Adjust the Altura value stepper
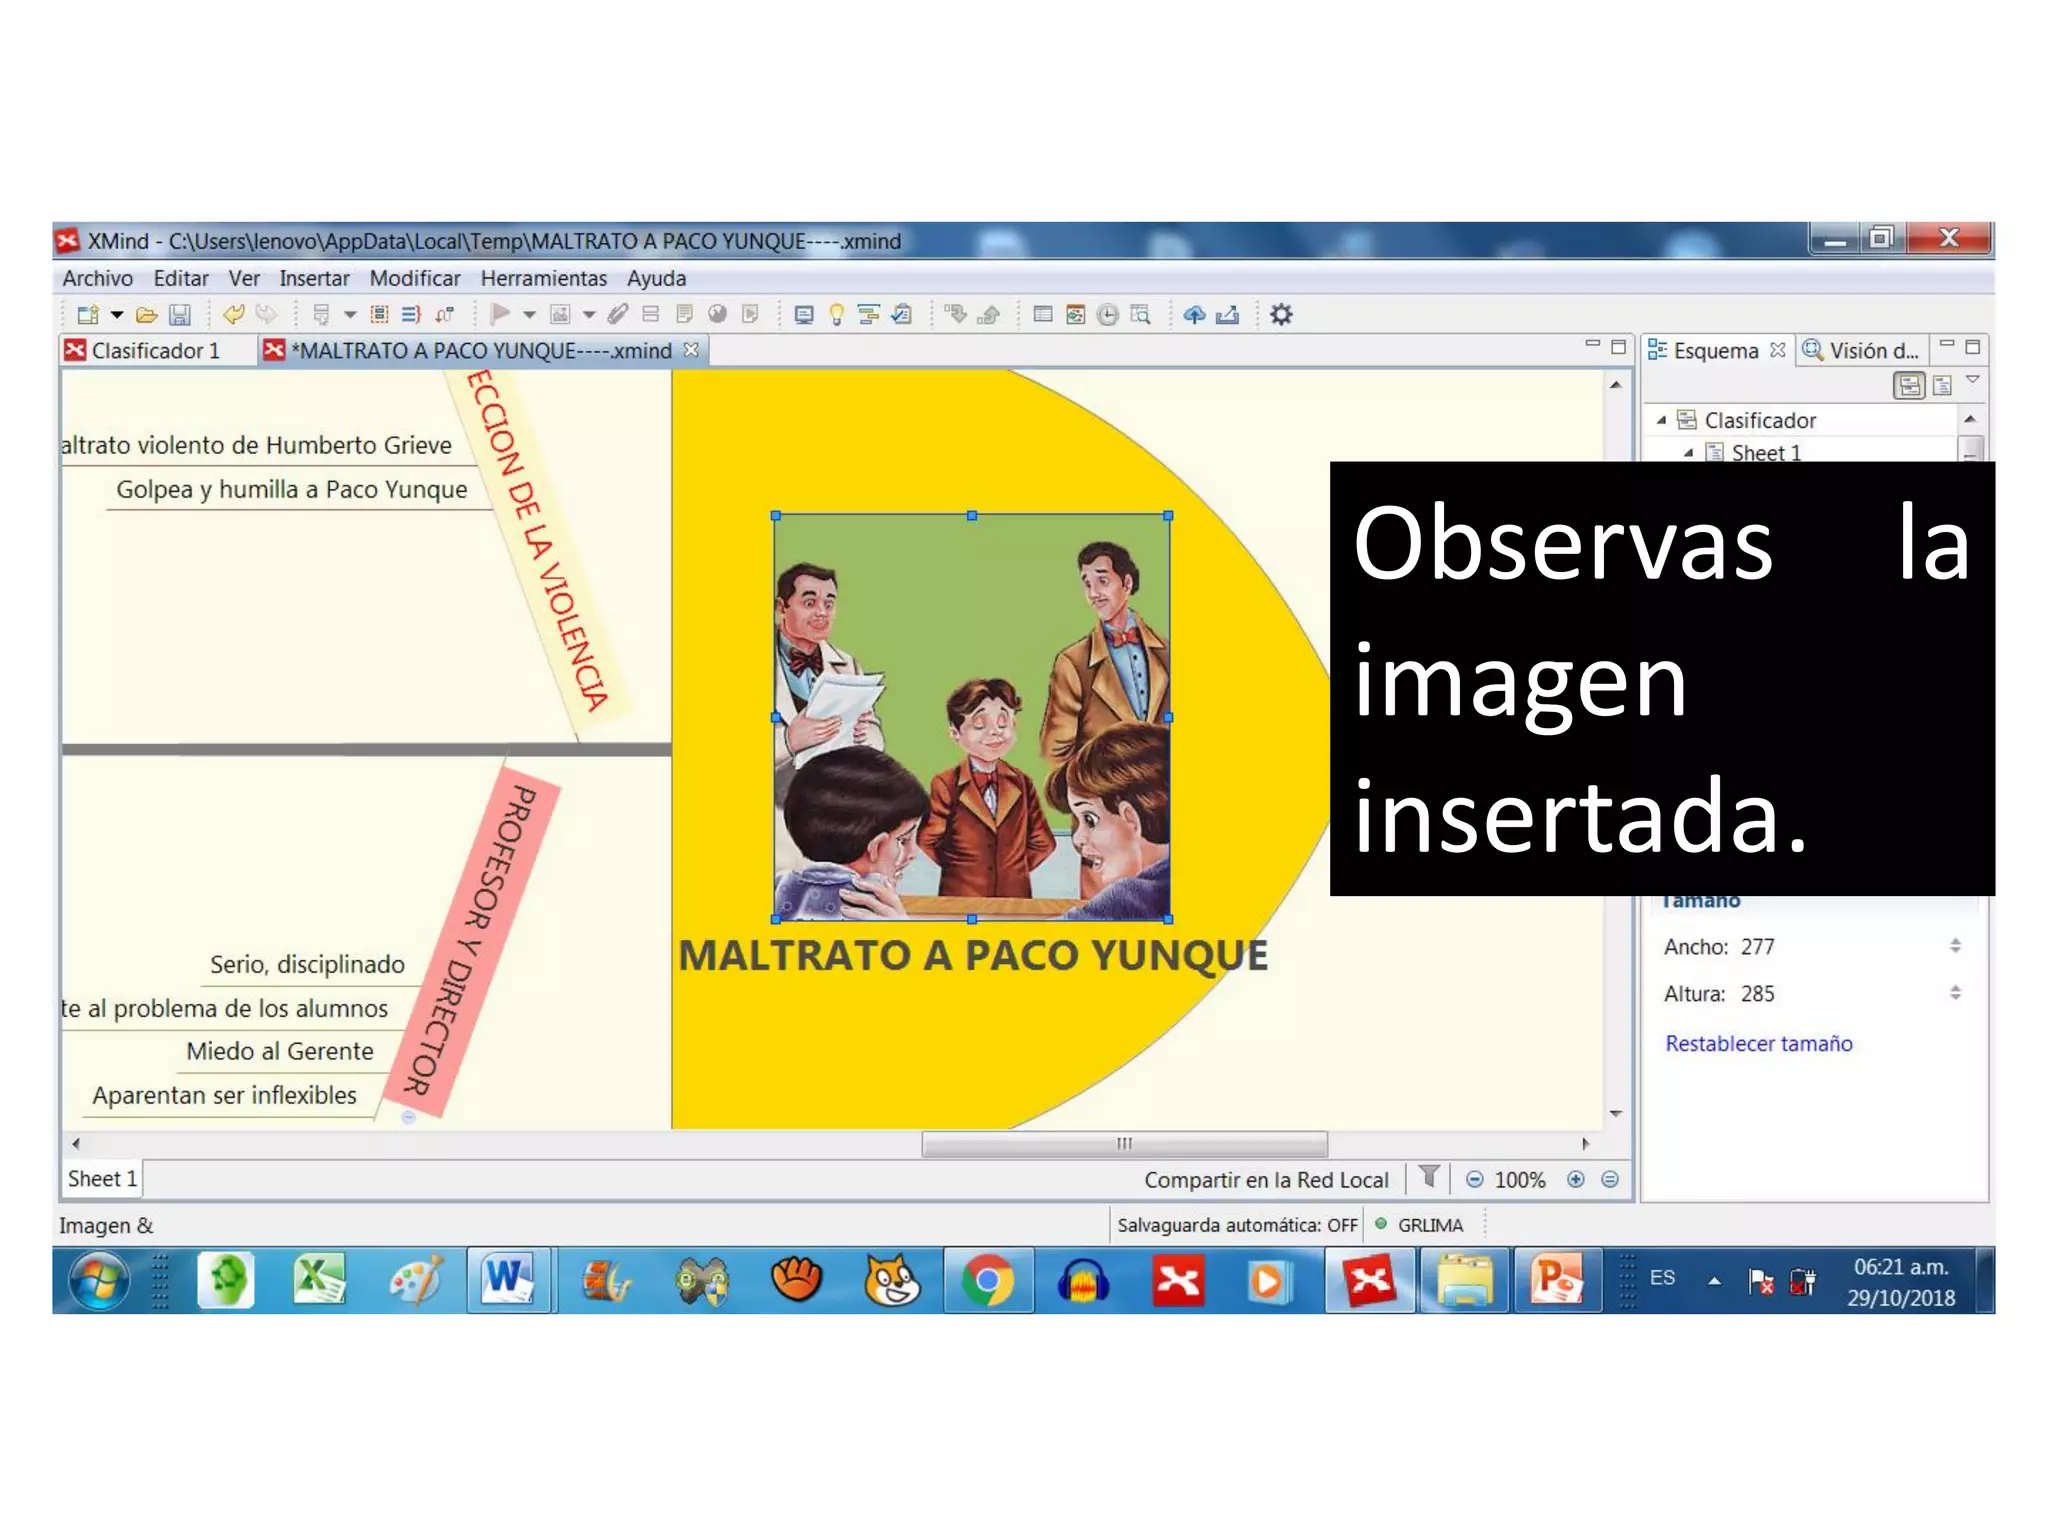Image resolution: width=2048 pixels, height=1536 pixels. coord(1955,992)
